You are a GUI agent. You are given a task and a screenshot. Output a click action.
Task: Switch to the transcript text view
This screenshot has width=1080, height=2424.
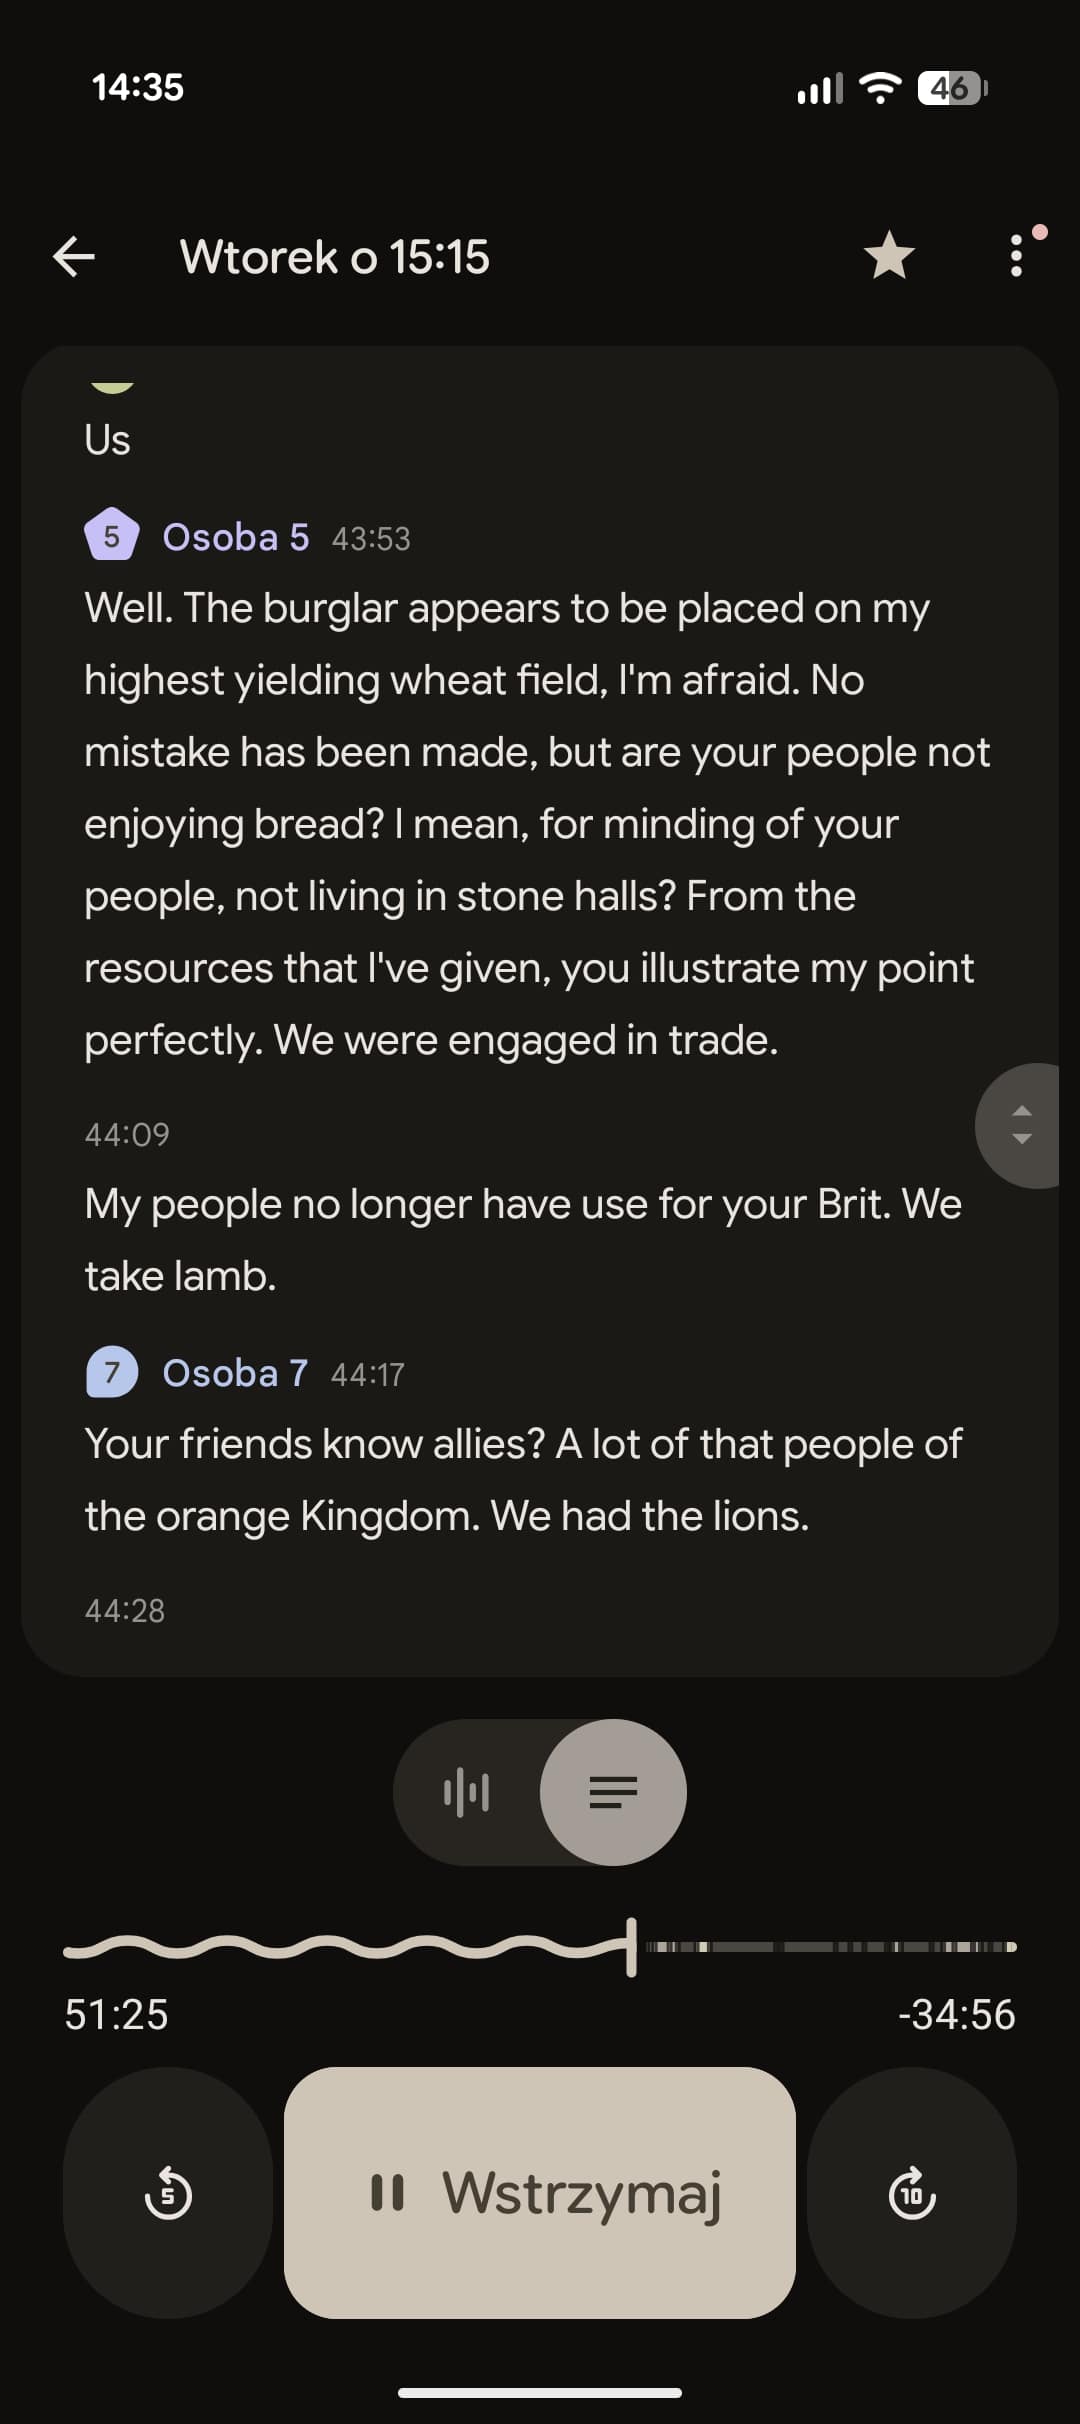click(613, 1792)
